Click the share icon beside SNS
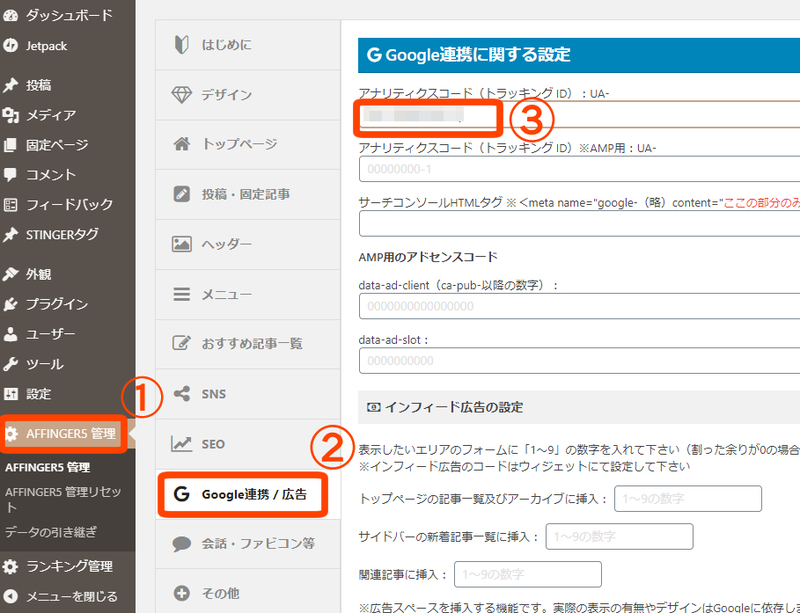The height and width of the screenshot is (613, 800). point(182,394)
